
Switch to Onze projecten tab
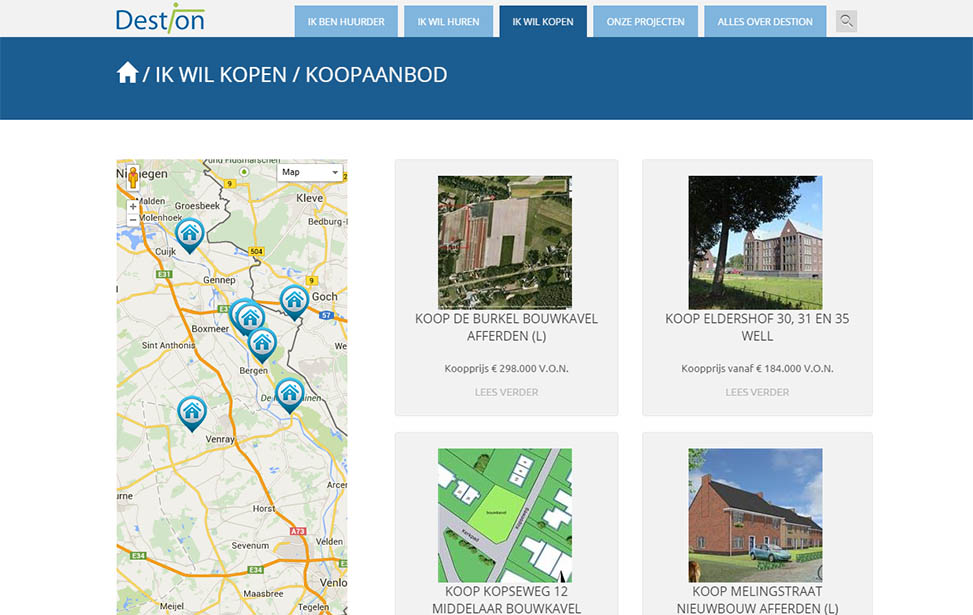point(645,21)
